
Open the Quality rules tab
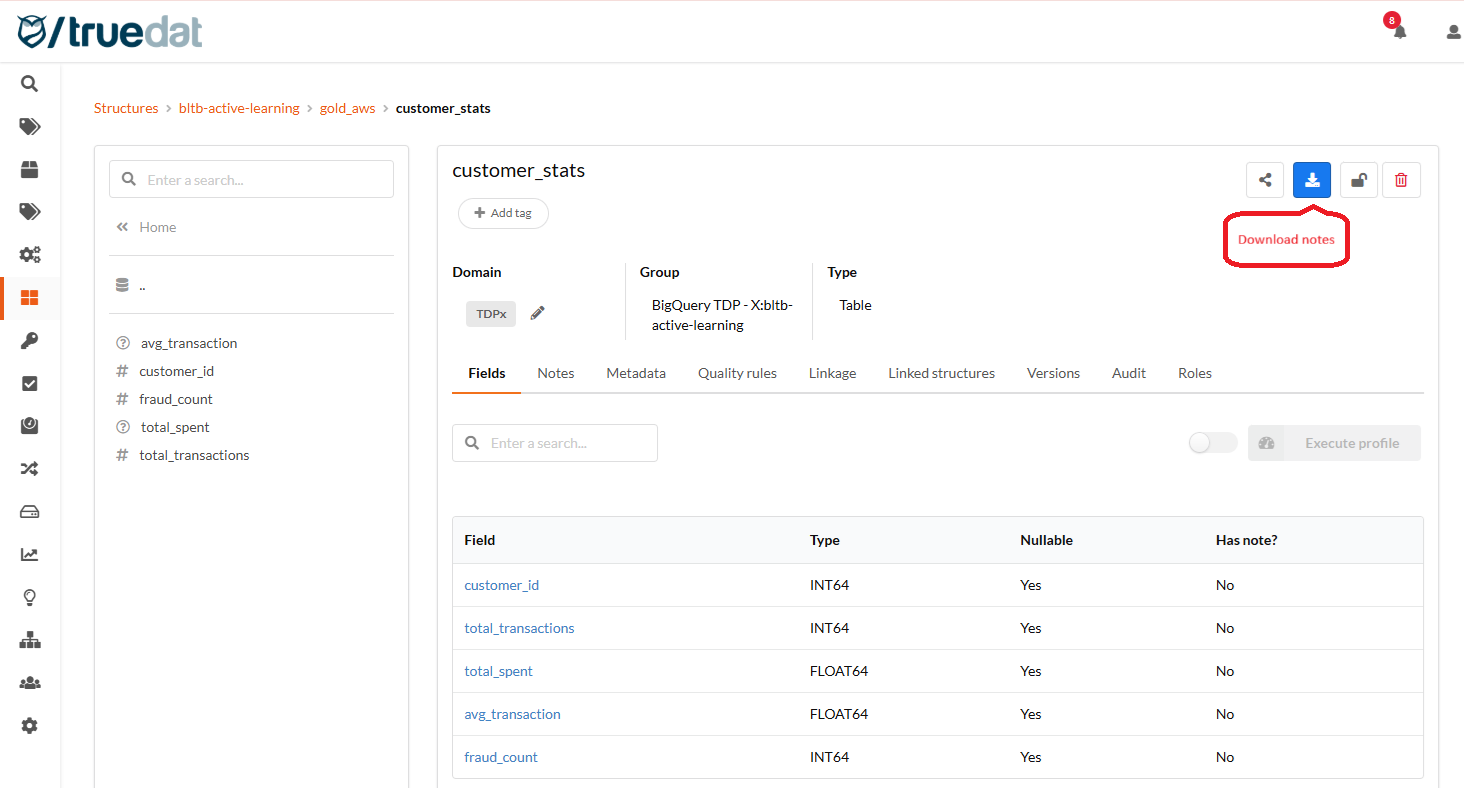(737, 373)
